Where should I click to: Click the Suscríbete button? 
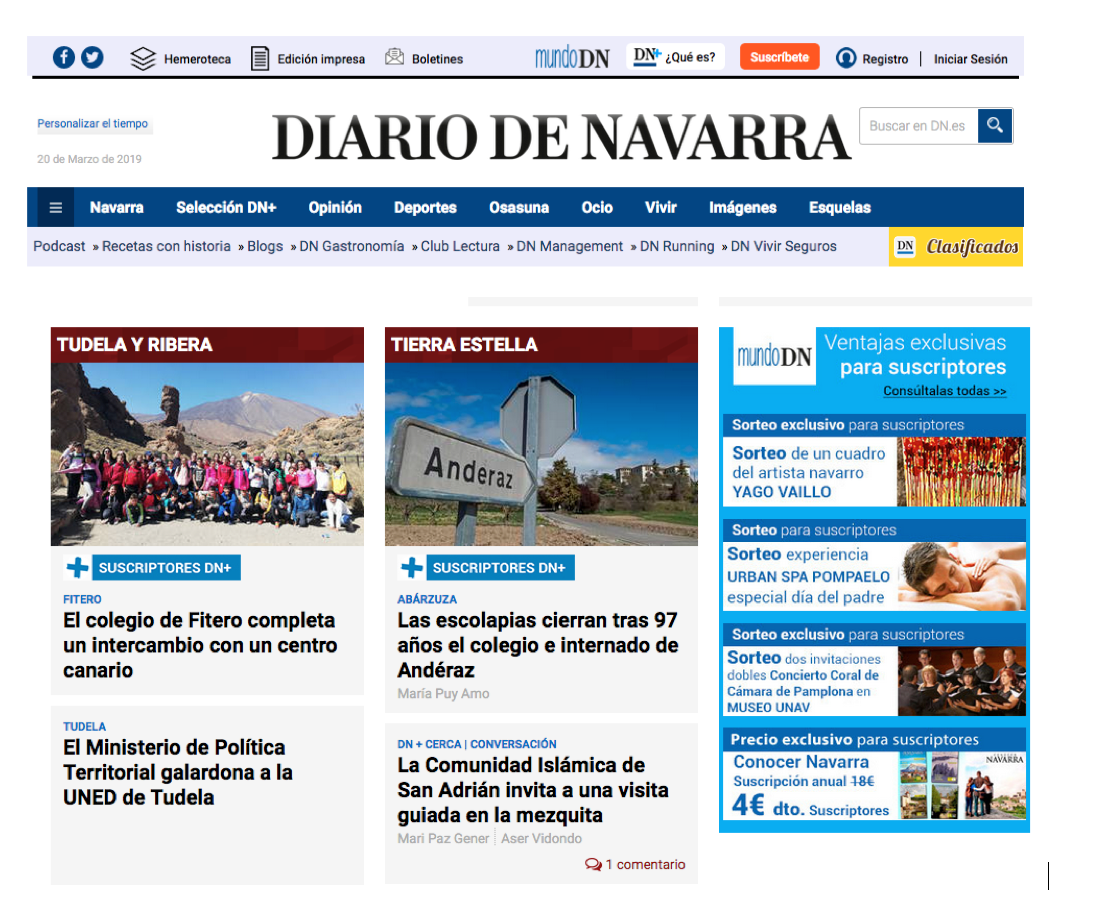[x=779, y=57]
